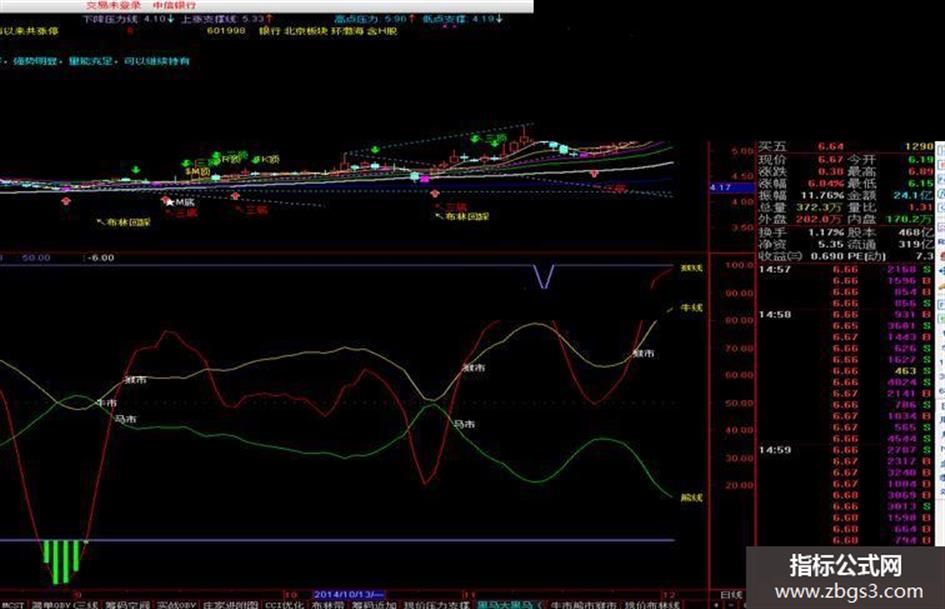Click the 流通 value 319亿
945x609 pixels.
917,244
